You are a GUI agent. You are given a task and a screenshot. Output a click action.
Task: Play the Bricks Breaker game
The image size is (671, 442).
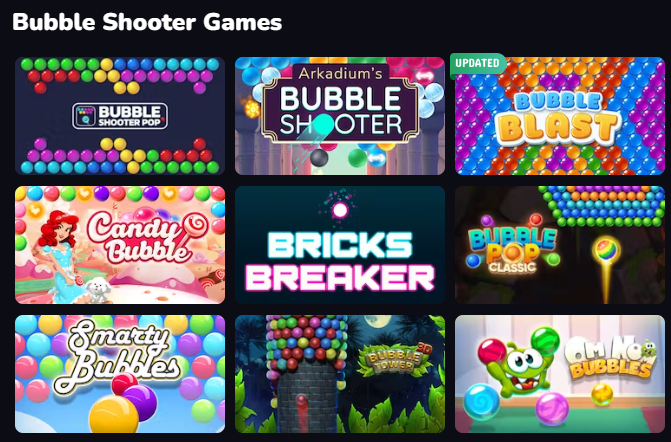point(340,245)
